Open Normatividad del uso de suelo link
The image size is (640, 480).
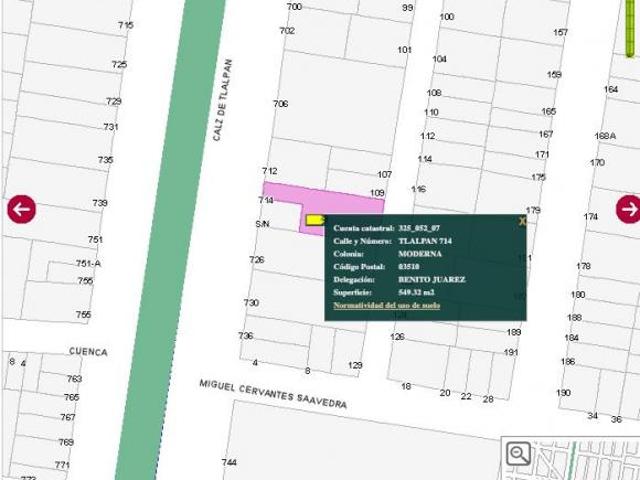click(x=386, y=305)
